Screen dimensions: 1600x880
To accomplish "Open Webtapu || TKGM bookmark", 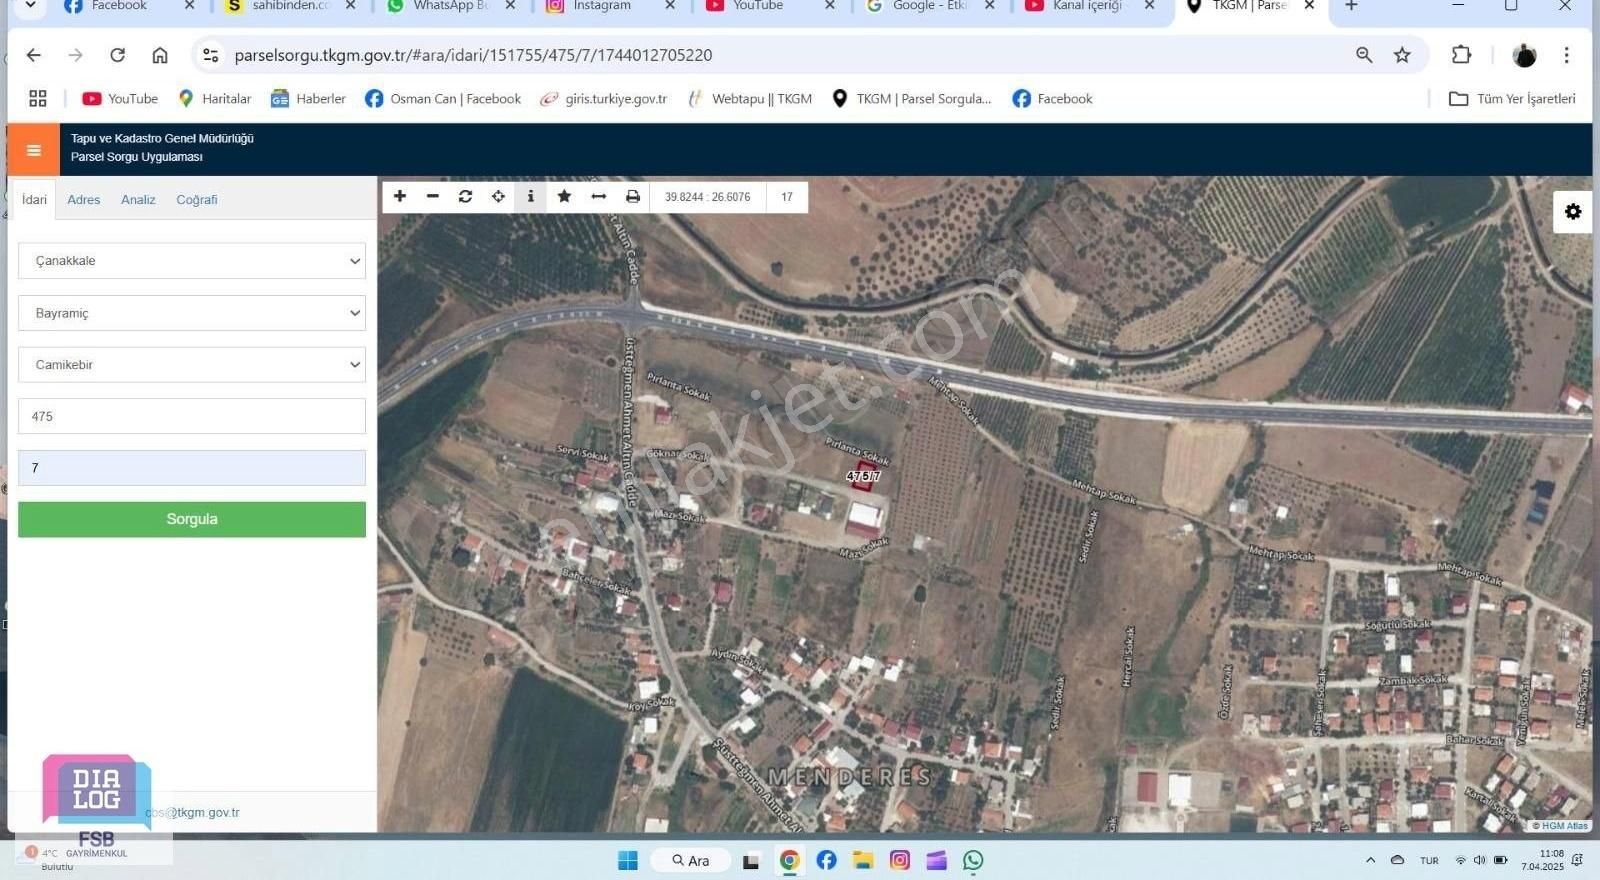I will (750, 99).
